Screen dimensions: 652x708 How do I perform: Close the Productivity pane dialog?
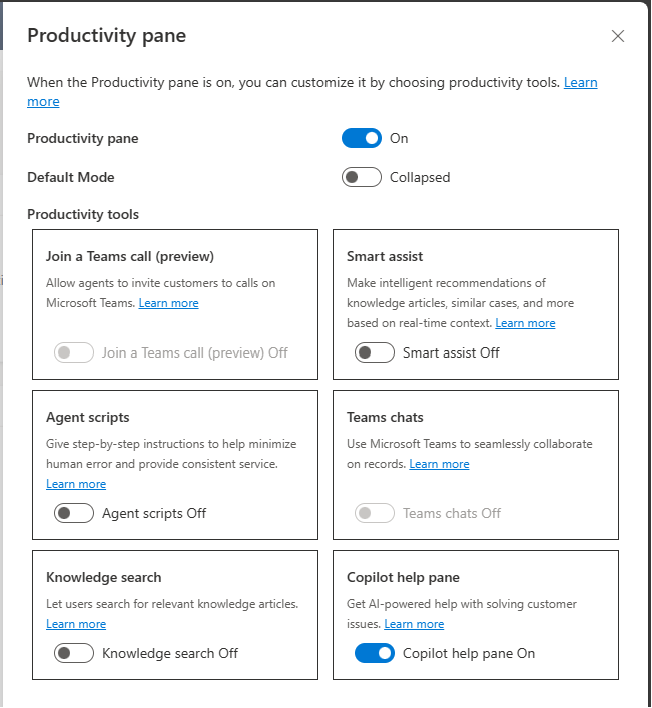click(617, 36)
